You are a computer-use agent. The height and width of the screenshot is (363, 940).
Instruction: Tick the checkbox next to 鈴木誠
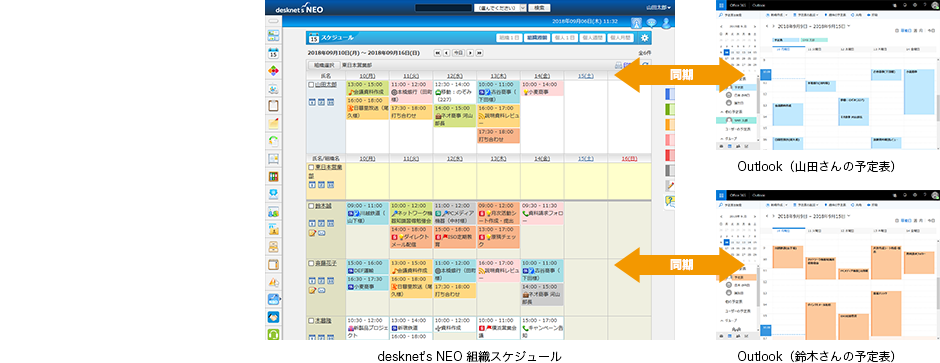click(x=311, y=206)
